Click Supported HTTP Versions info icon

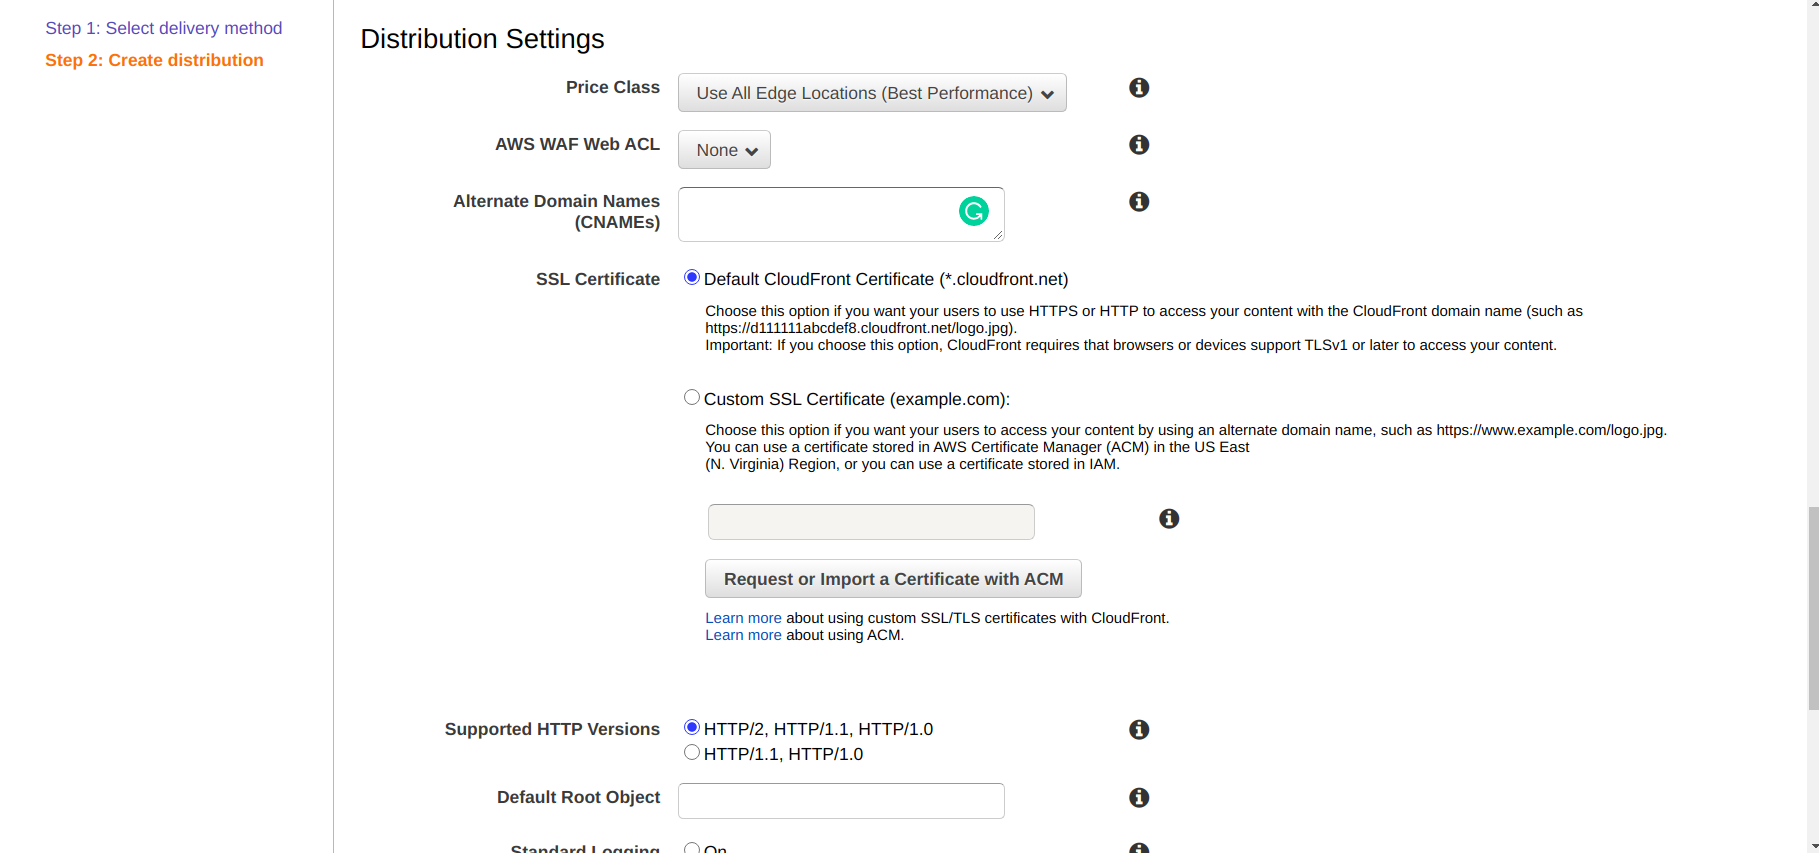coord(1138,730)
